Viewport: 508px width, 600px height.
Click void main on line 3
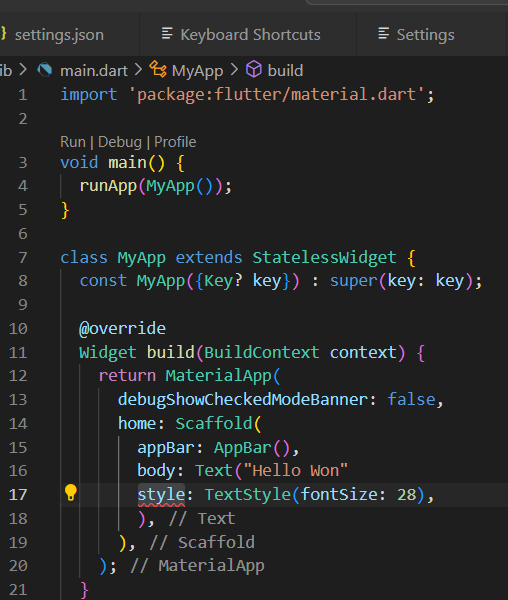(103, 163)
